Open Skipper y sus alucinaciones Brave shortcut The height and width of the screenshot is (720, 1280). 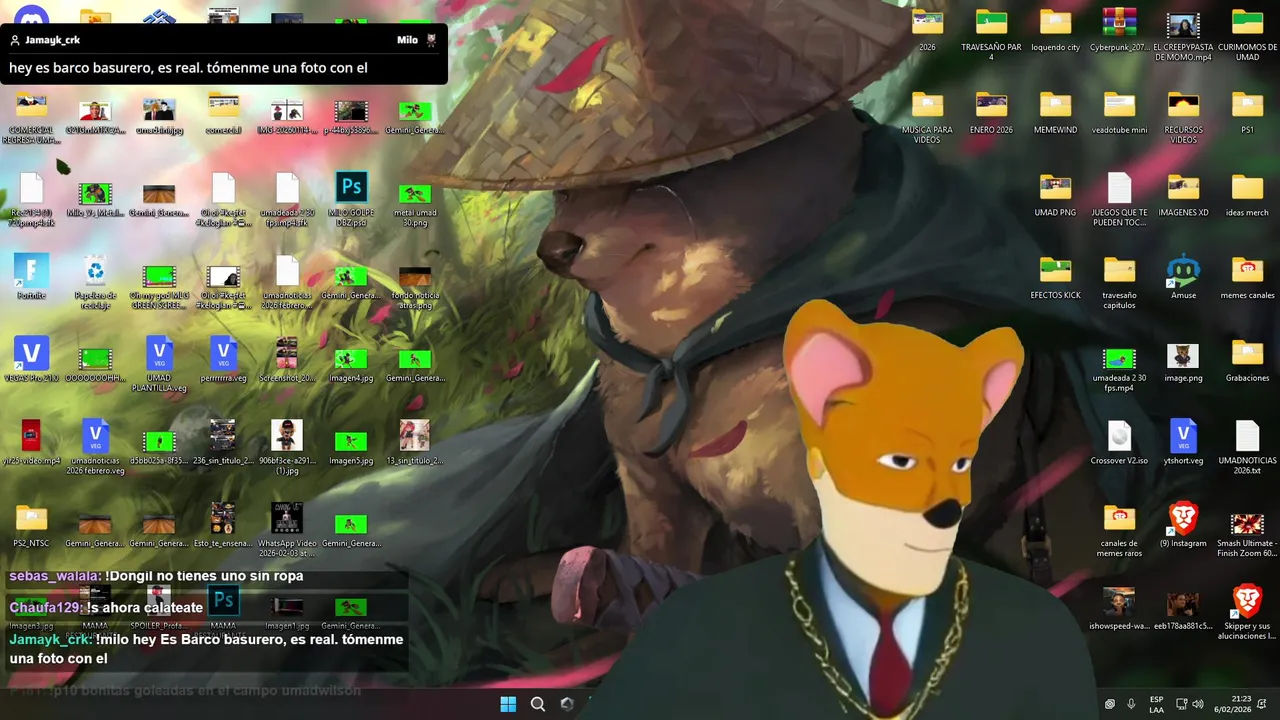[x=1247, y=612]
